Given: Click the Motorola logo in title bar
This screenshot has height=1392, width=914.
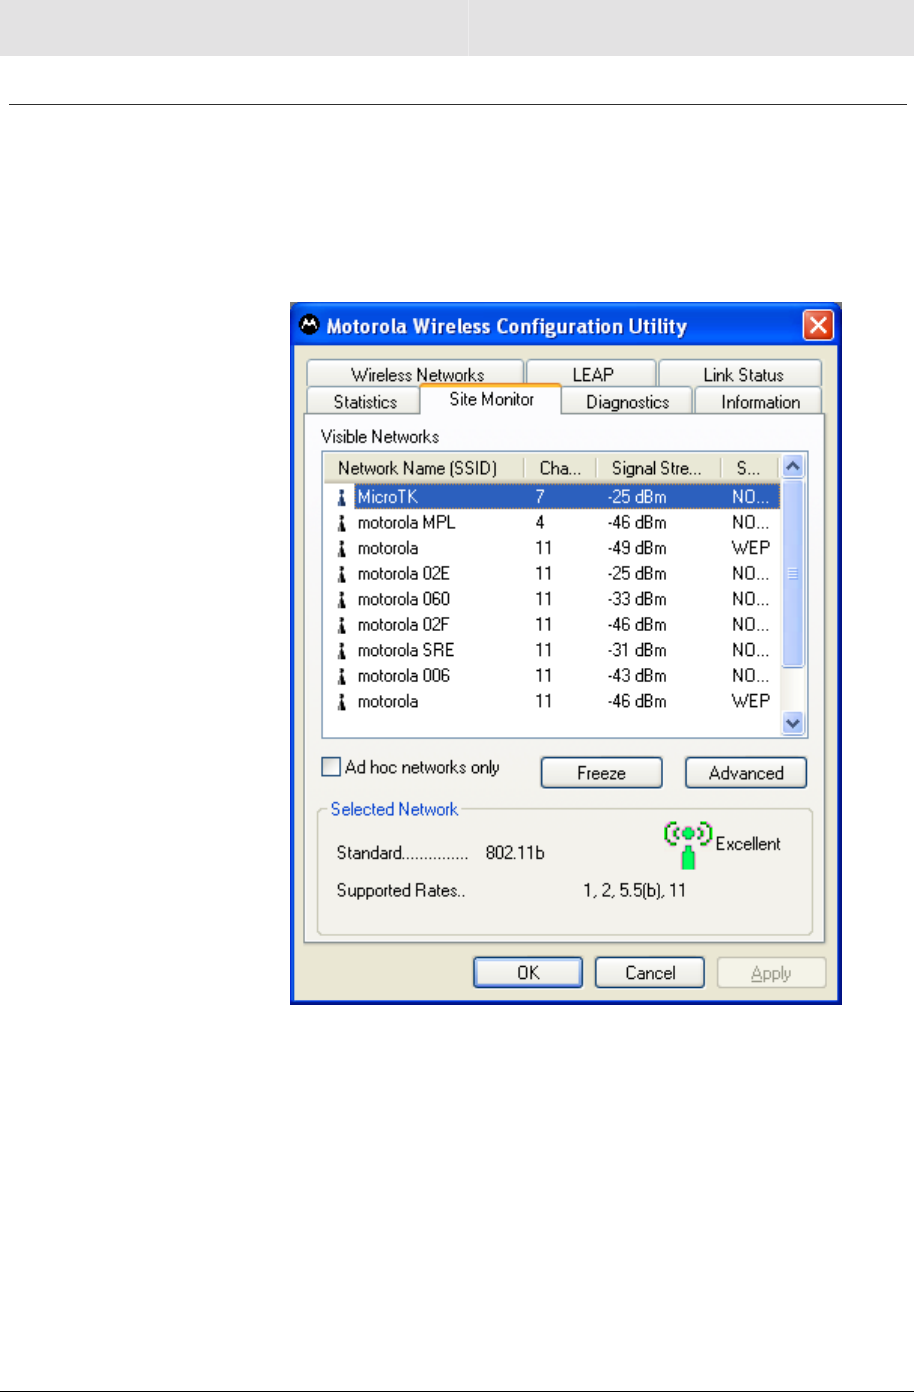Looking at the screenshot, I should click(310, 325).
